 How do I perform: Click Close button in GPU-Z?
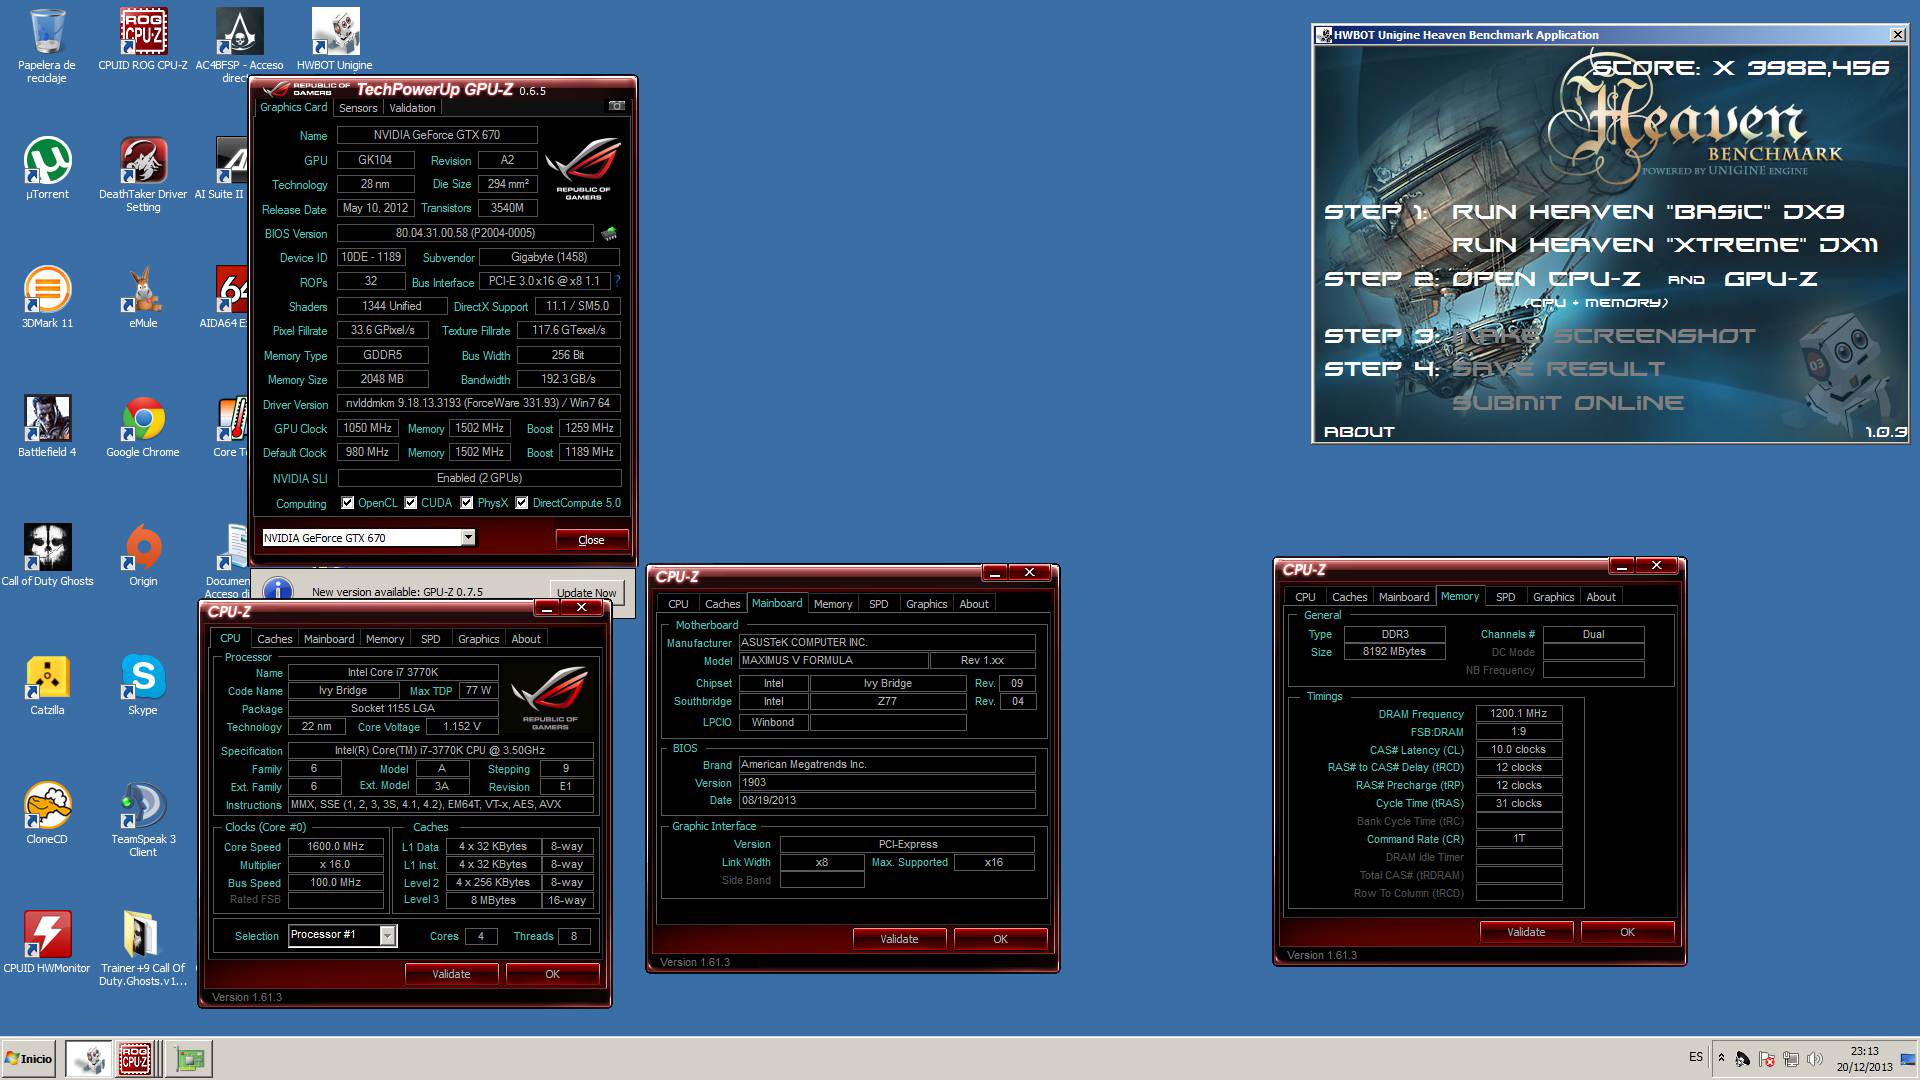[591, 540]
